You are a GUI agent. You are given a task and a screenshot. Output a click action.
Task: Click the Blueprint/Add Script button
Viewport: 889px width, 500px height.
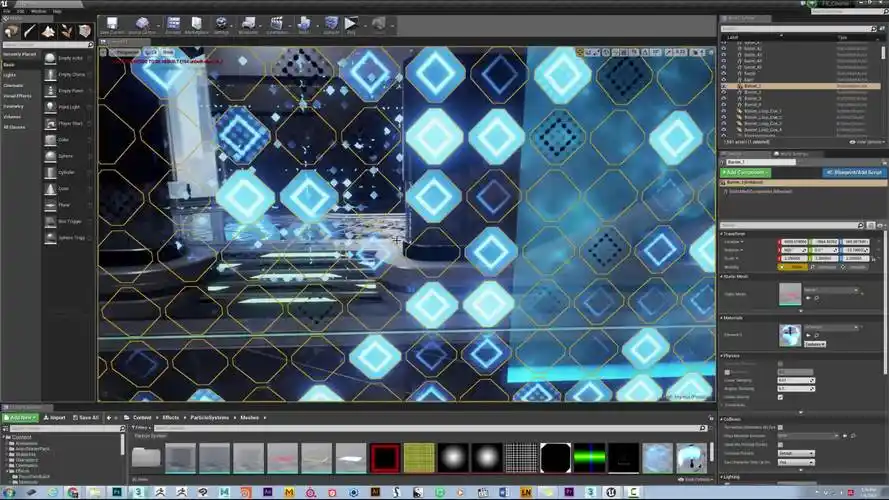[855, 172]
